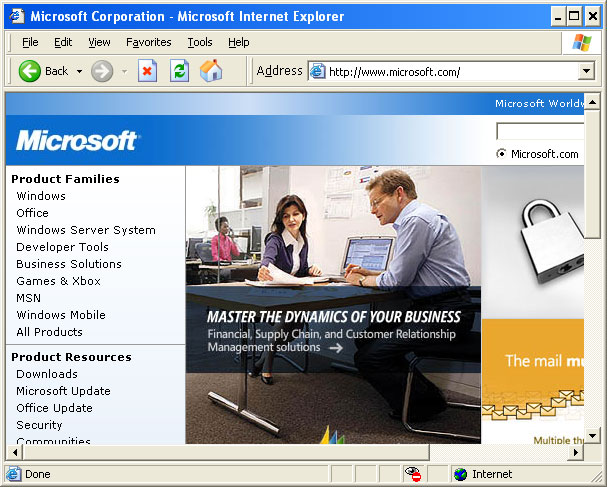Click the green Back arrow button
607x487 pixels.
pos(29,71)
